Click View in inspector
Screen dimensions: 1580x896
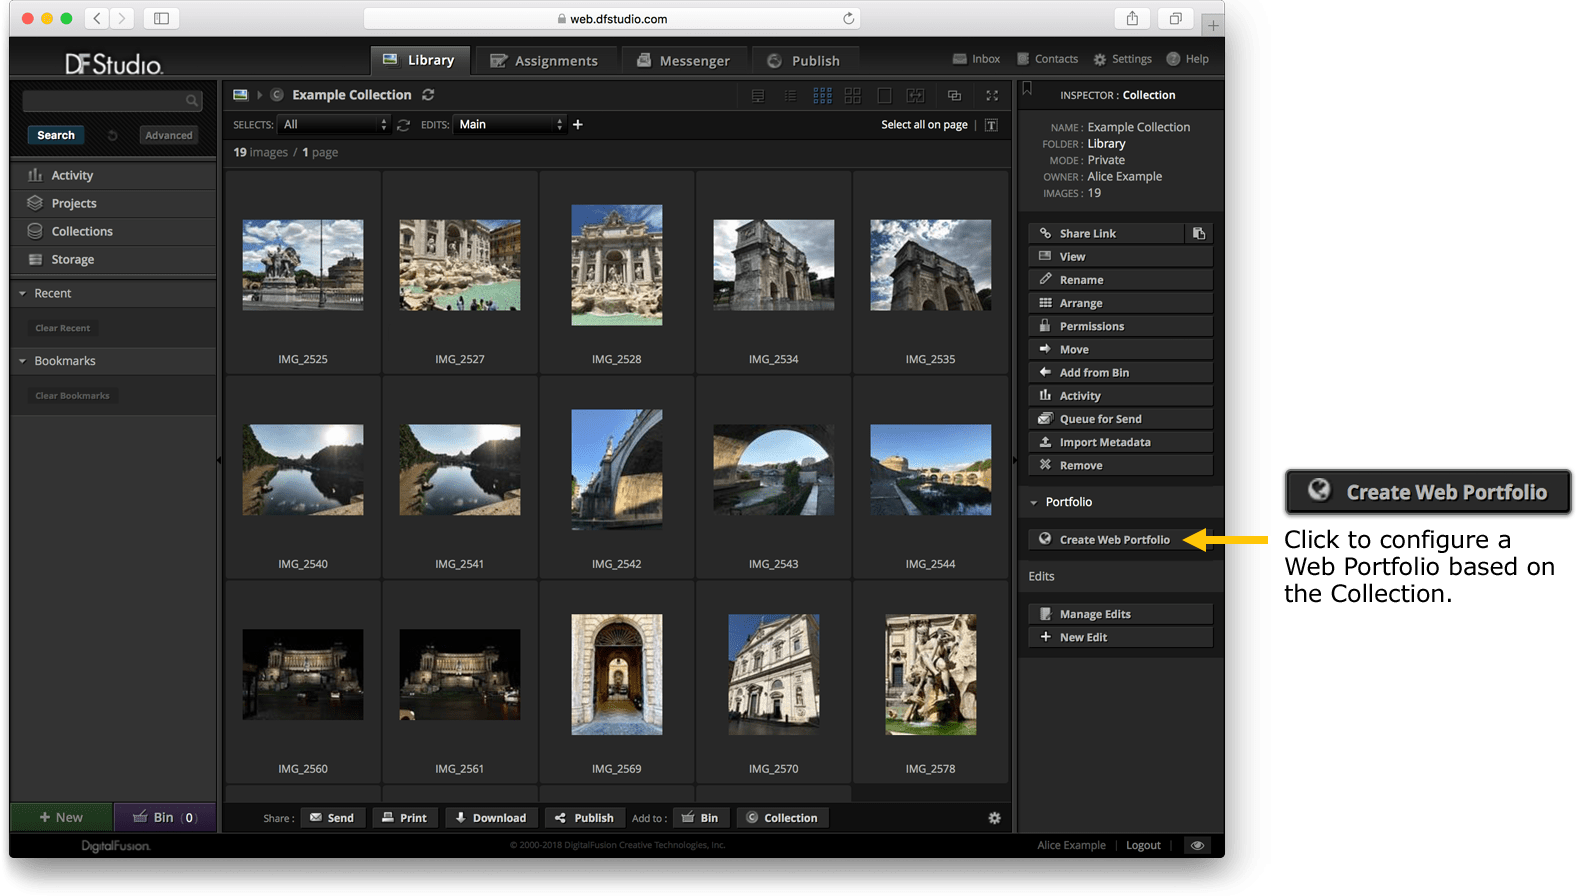[1120, 257]
